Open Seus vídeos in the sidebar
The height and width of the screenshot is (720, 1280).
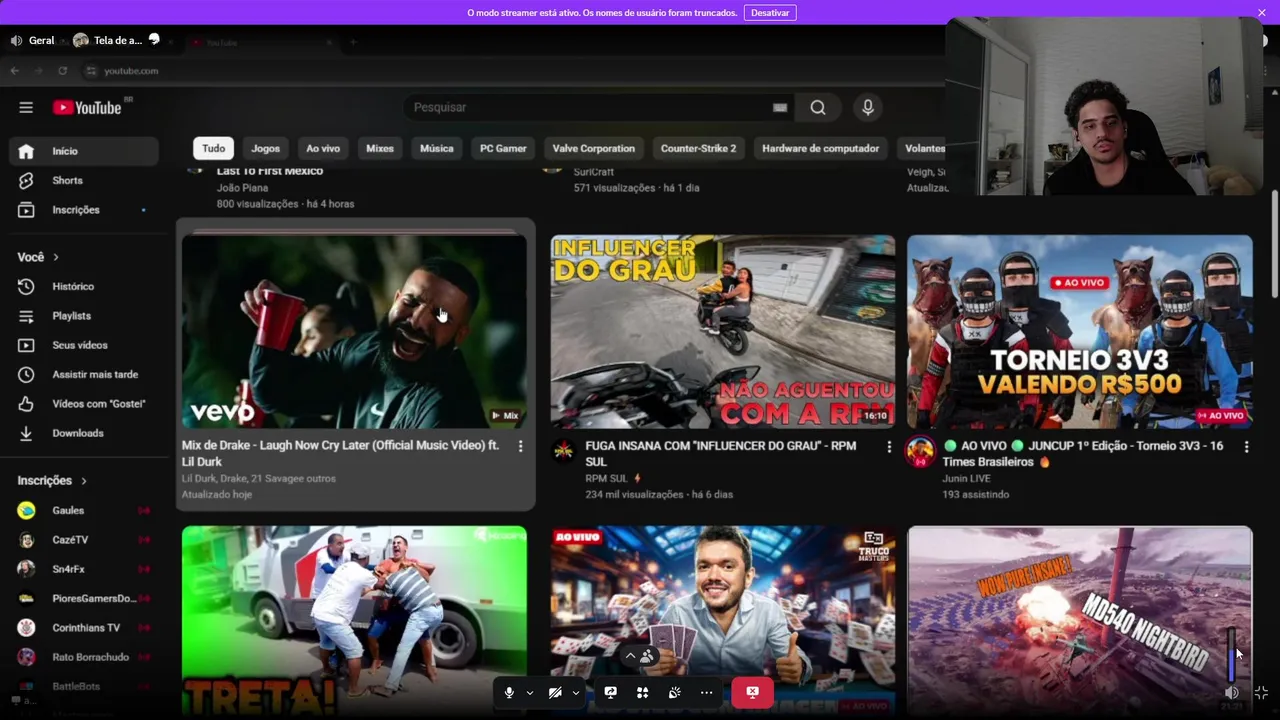point(84,345)
